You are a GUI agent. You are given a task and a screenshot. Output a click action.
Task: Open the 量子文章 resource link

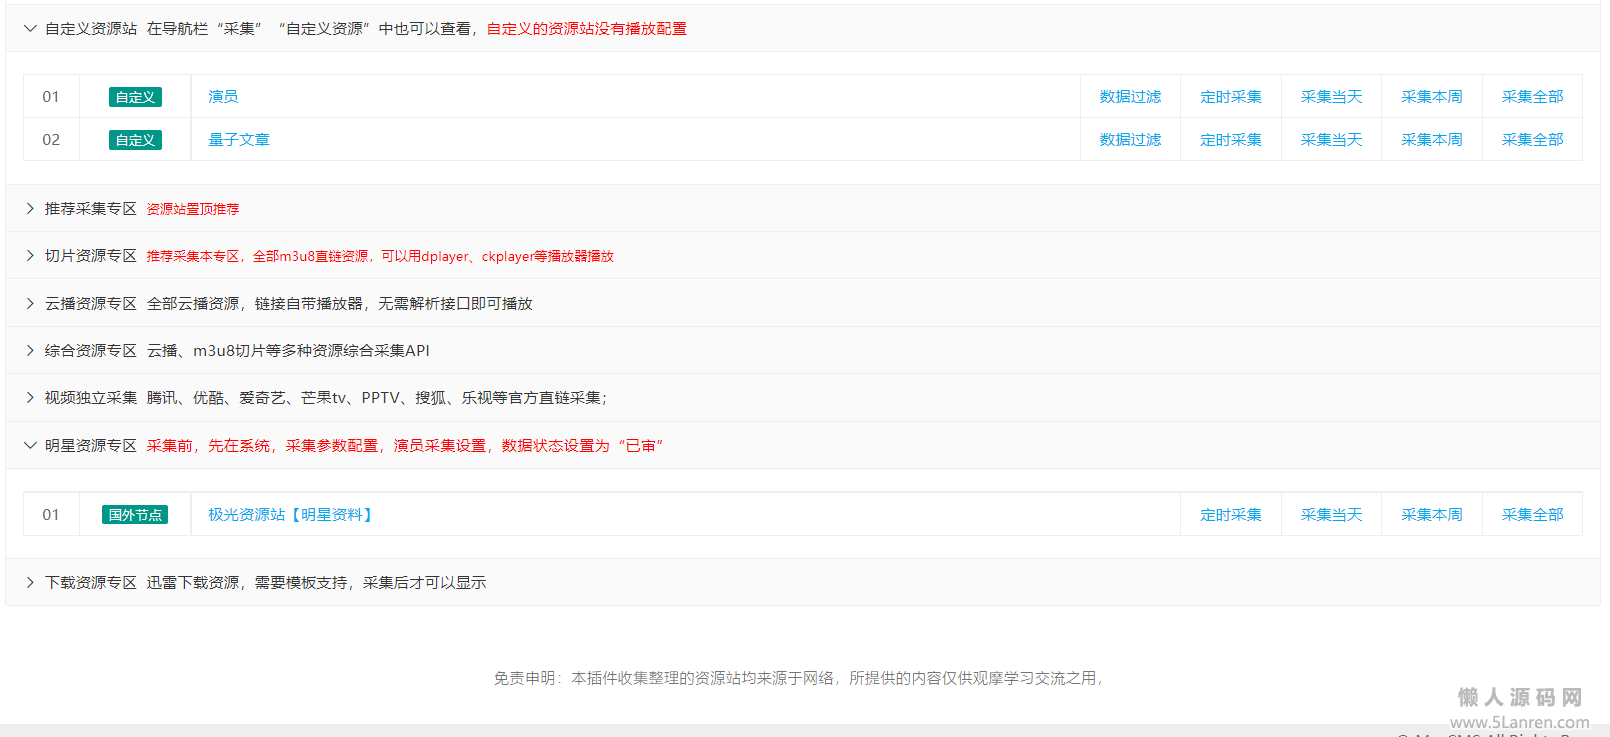239,140
